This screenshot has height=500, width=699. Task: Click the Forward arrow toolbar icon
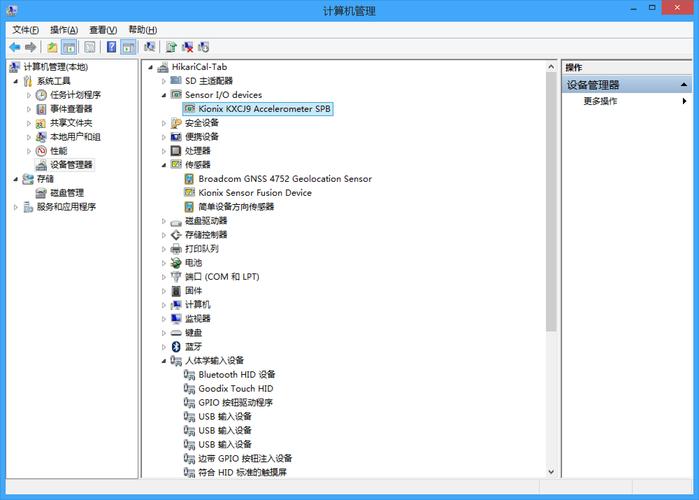(x=30, y=47)
